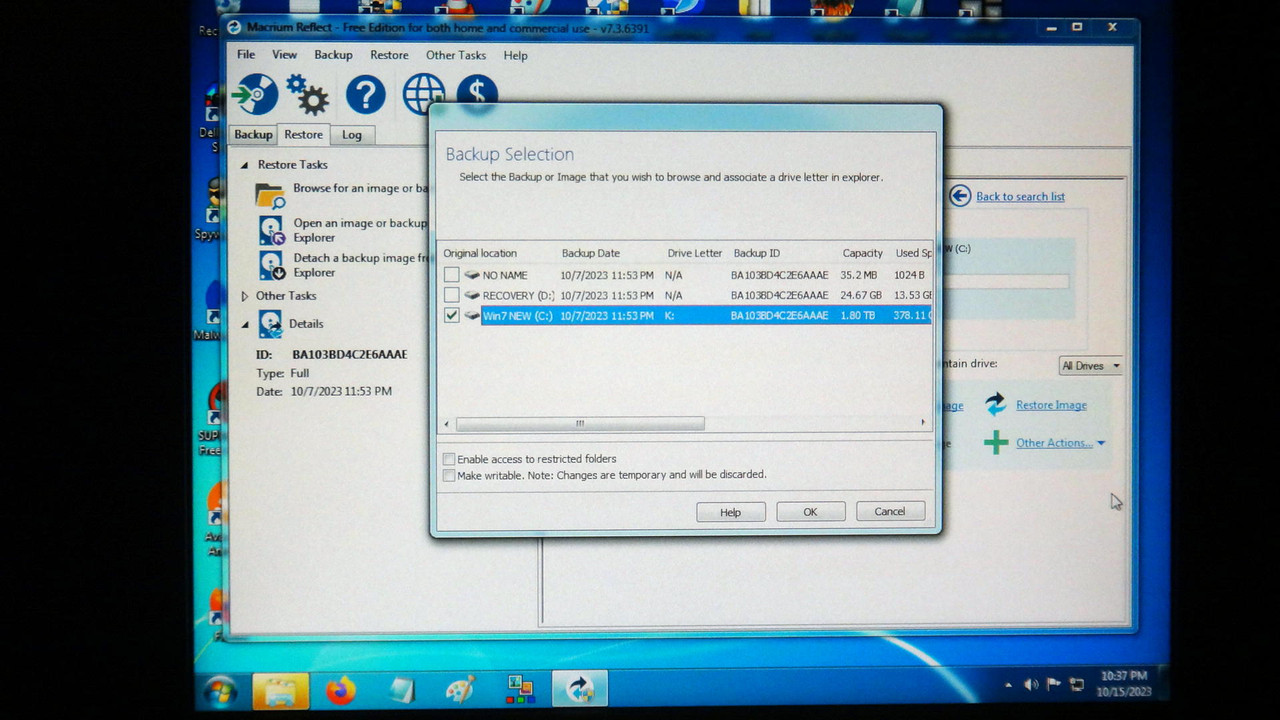The image size is (1280, 720).
Task: Check the RECOVERY (D:) partition checkbox
Action: 452,295
